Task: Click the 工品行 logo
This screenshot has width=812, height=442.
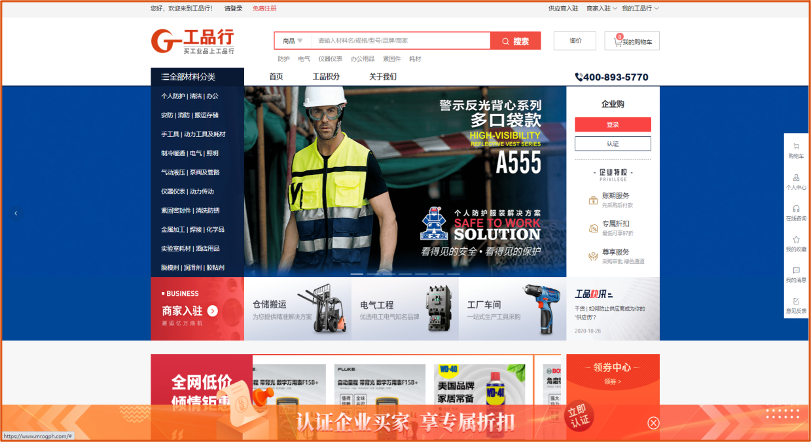Action: (193, 41)
